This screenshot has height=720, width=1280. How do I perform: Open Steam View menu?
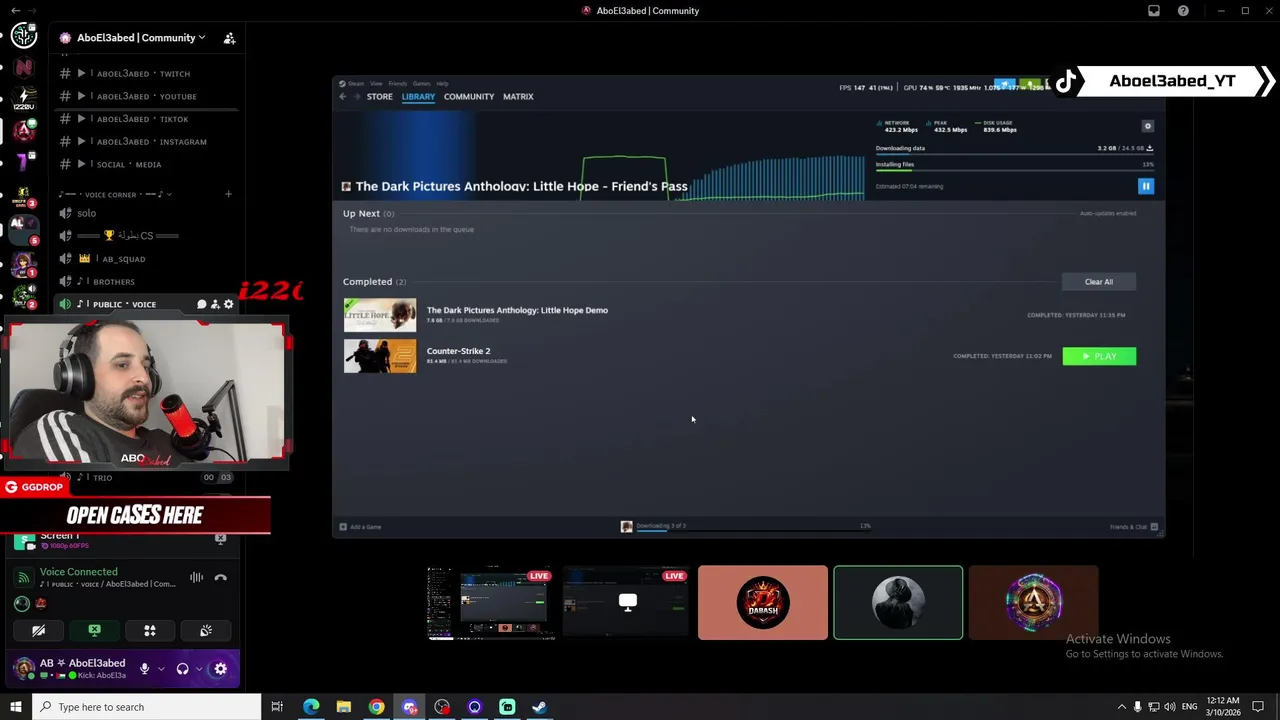(x=376, y=84)
